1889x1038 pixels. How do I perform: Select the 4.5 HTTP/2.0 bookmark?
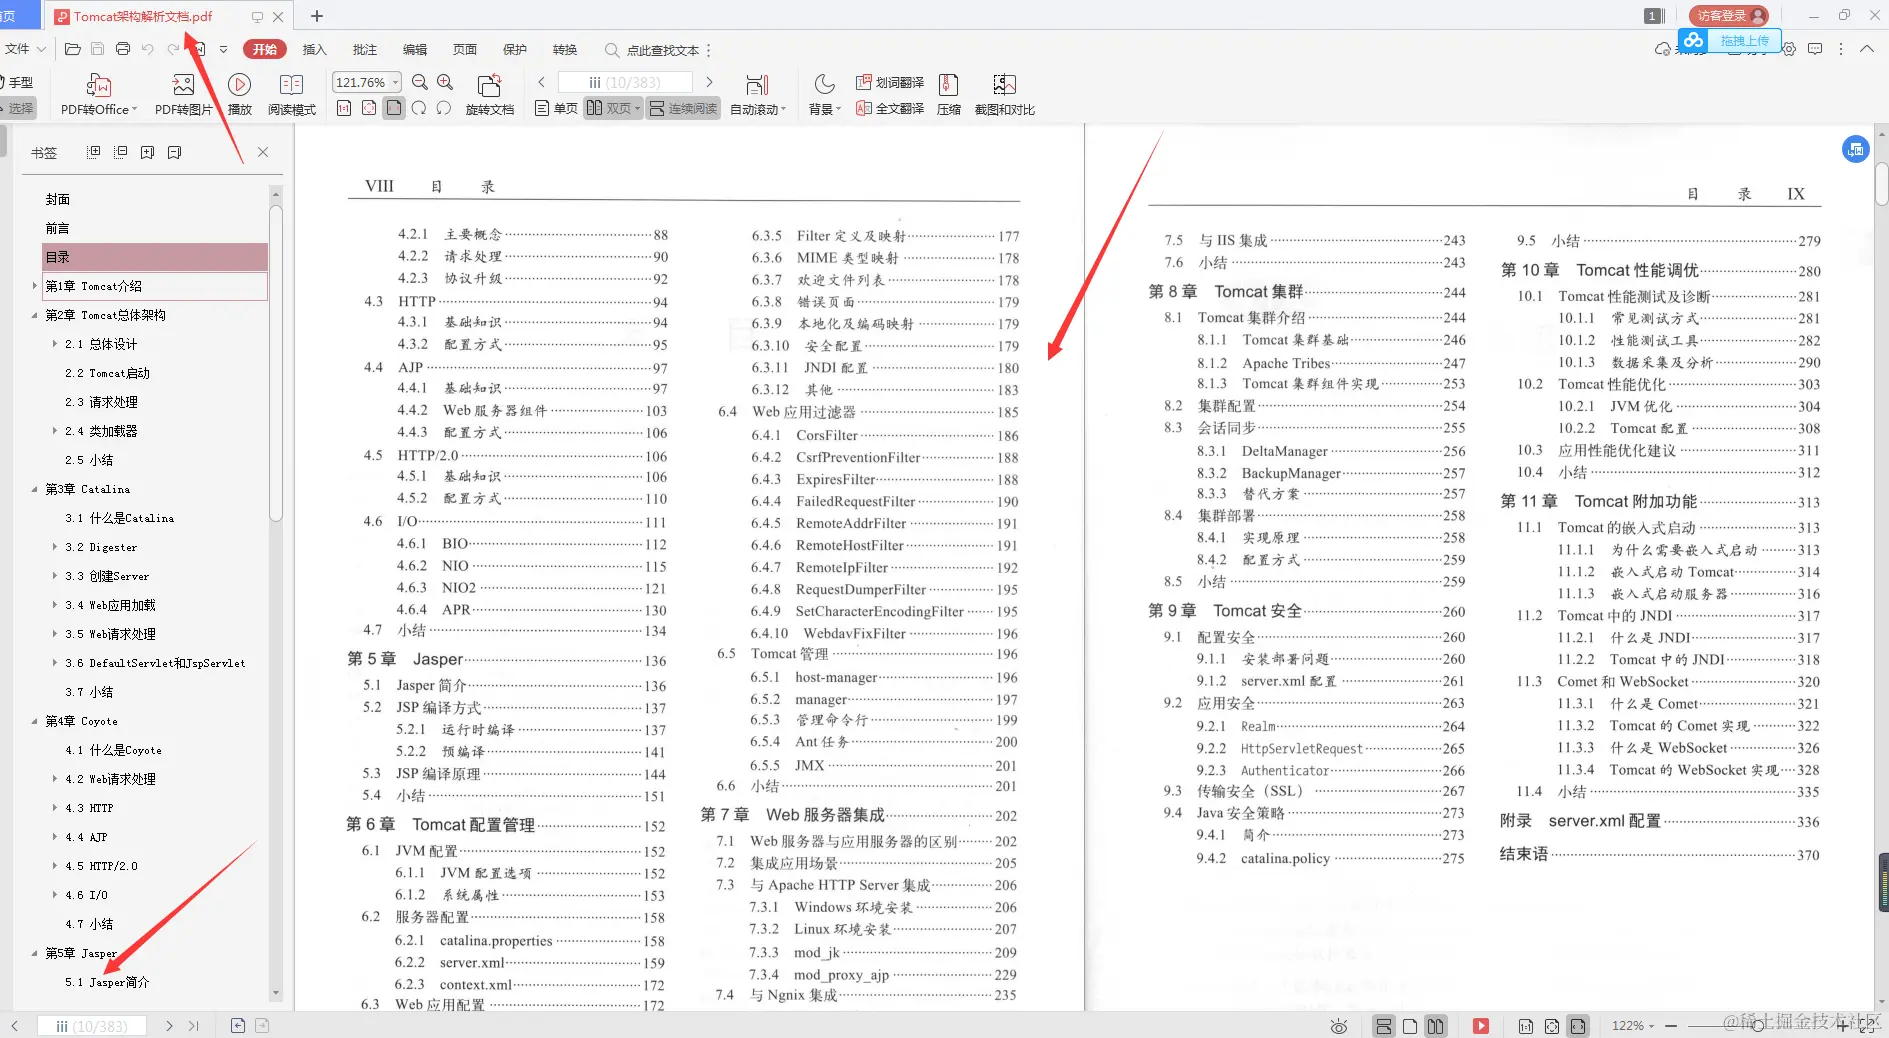coord(102,866)
